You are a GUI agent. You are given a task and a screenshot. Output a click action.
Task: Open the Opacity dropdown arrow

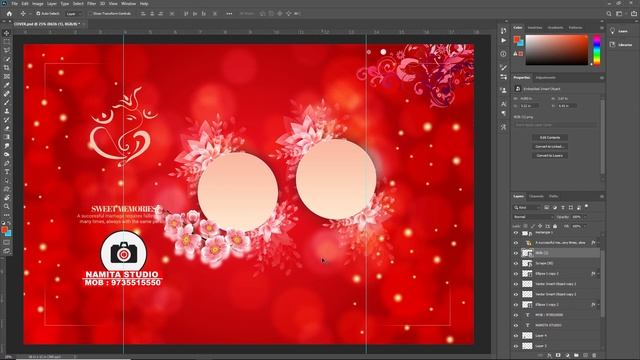[x=584, y=217]
